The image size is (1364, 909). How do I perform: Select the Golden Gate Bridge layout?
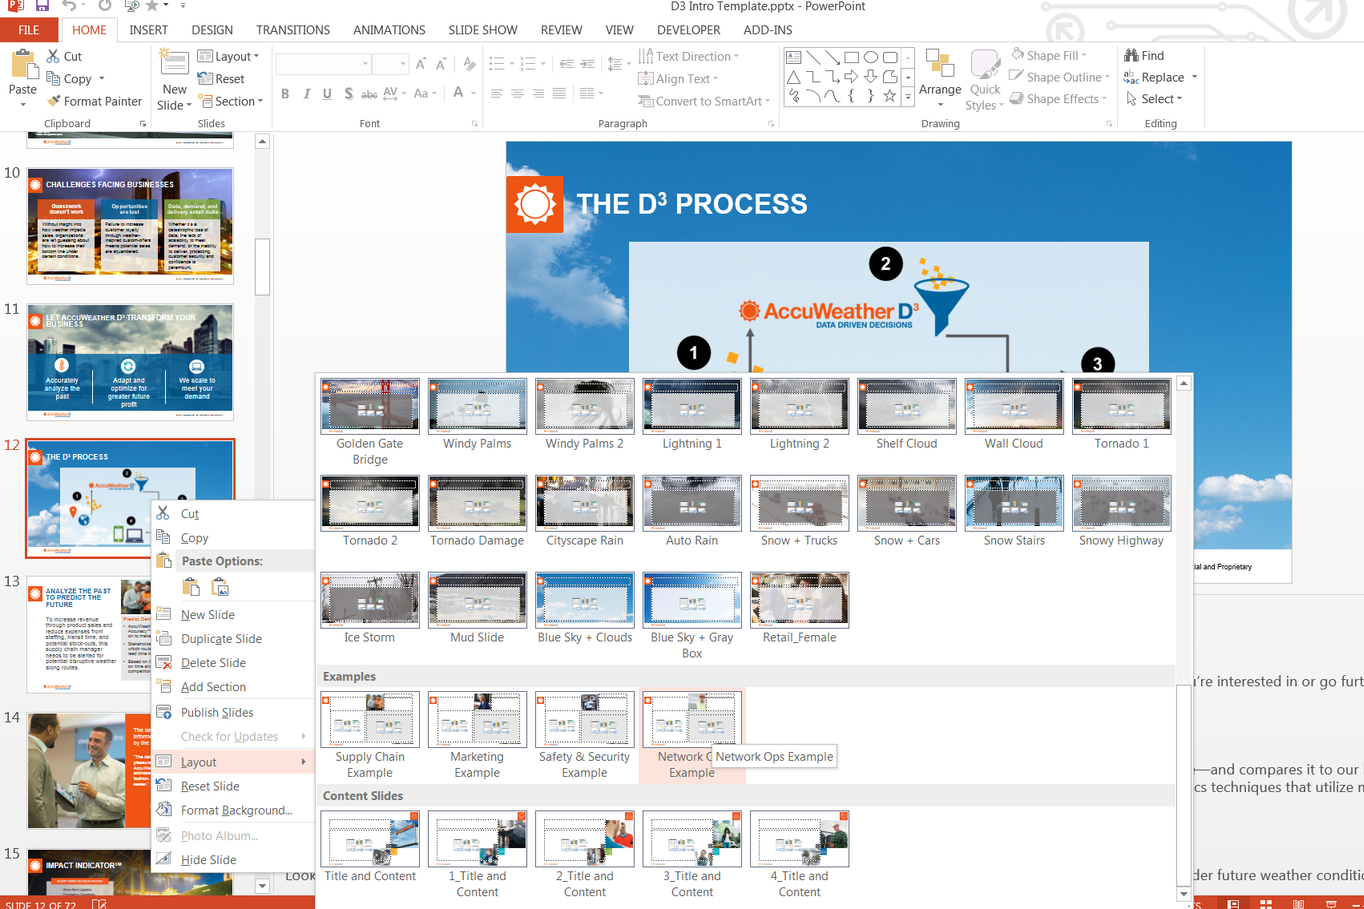[x=370, y=422]
